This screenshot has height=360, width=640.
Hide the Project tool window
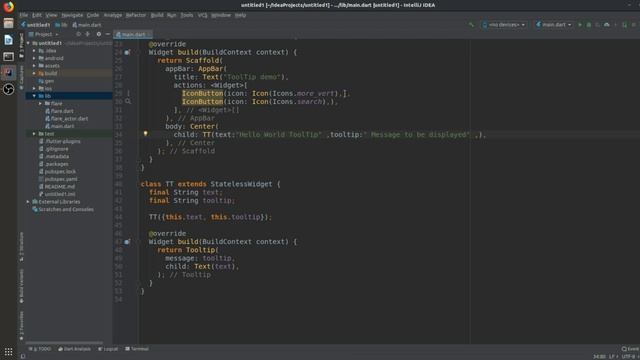coord(108,34)
